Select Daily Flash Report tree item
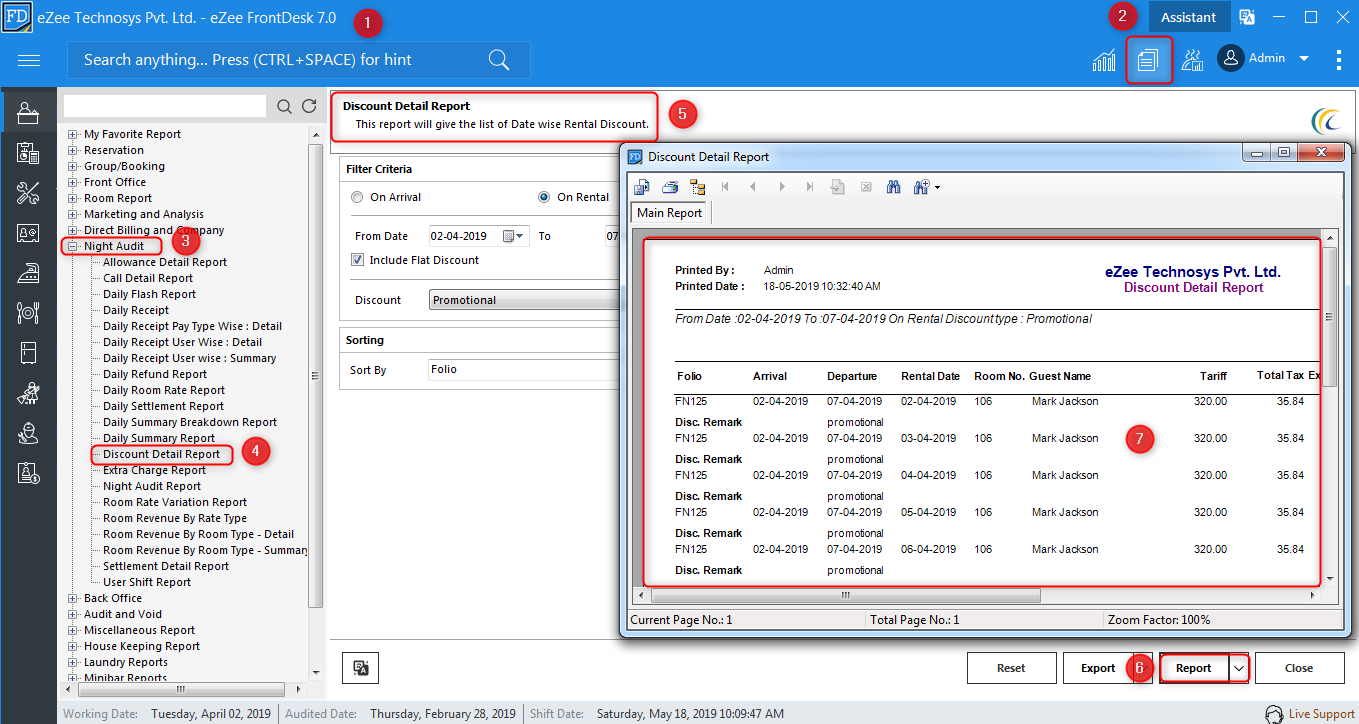Viewport: 1359px width, 724px height. pos(150,294)
